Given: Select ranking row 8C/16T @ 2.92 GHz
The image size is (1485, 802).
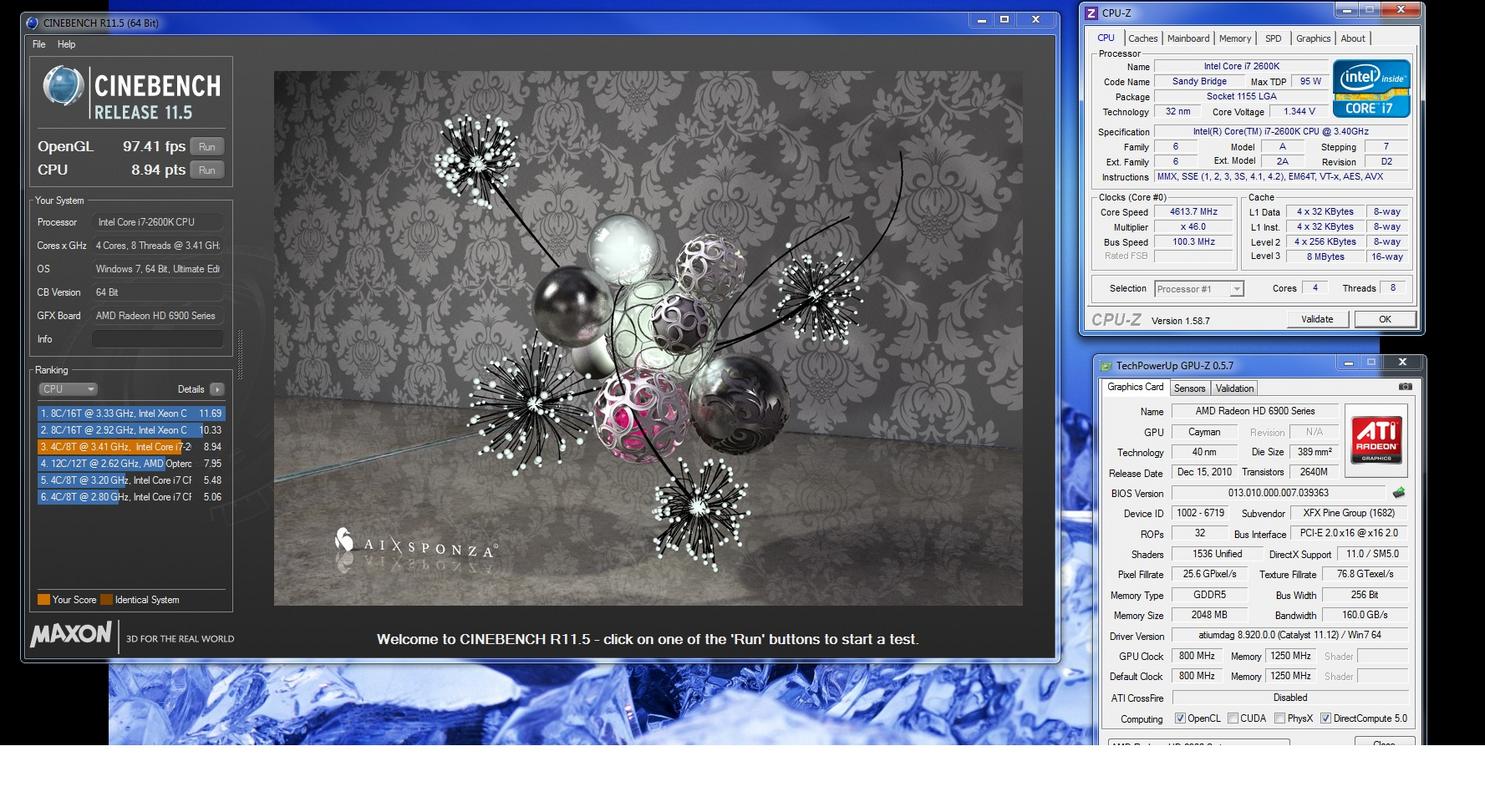Looking at the screenshot, I should point(131,430).
